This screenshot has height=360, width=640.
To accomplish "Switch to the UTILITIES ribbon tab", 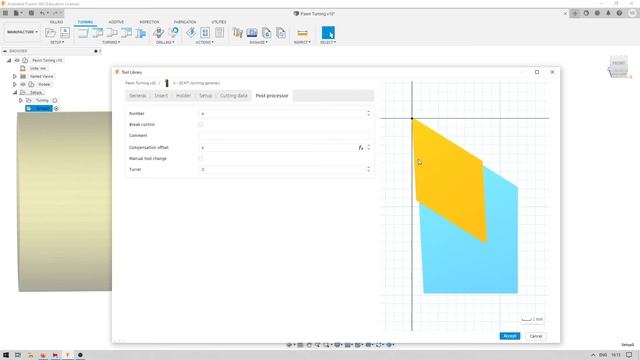I will (x=219, y=22).
